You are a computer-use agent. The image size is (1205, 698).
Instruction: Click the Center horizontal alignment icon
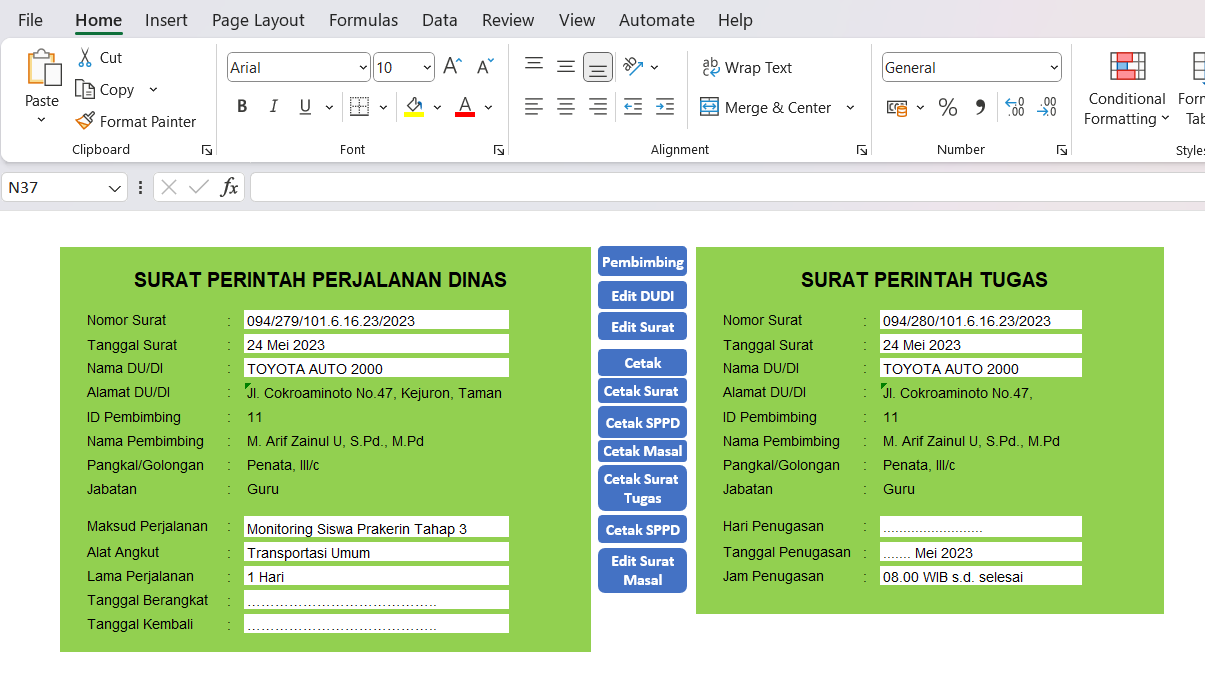pyautogui.click(x=566, y=107)
